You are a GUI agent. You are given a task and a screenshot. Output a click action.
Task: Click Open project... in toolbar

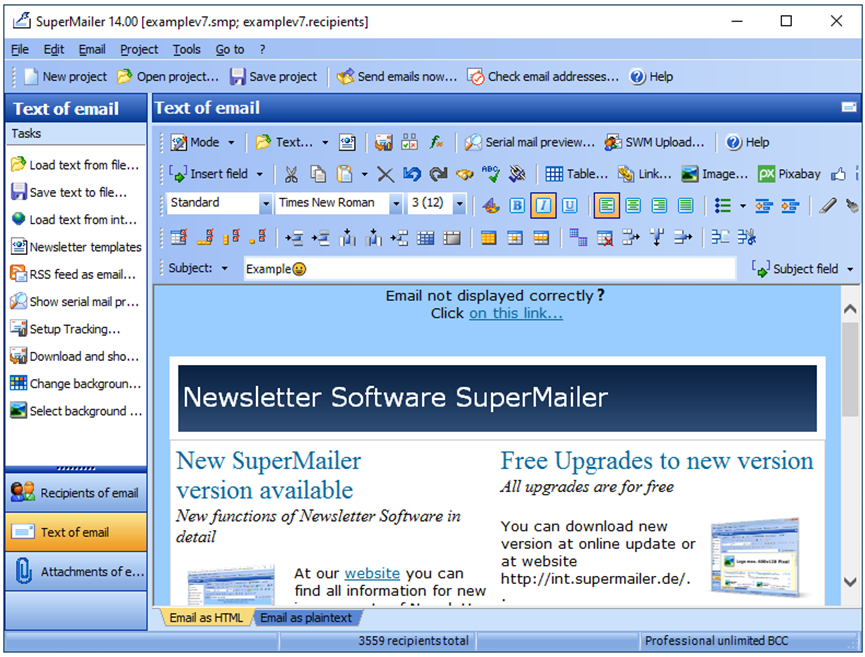(x=168, y=77)
